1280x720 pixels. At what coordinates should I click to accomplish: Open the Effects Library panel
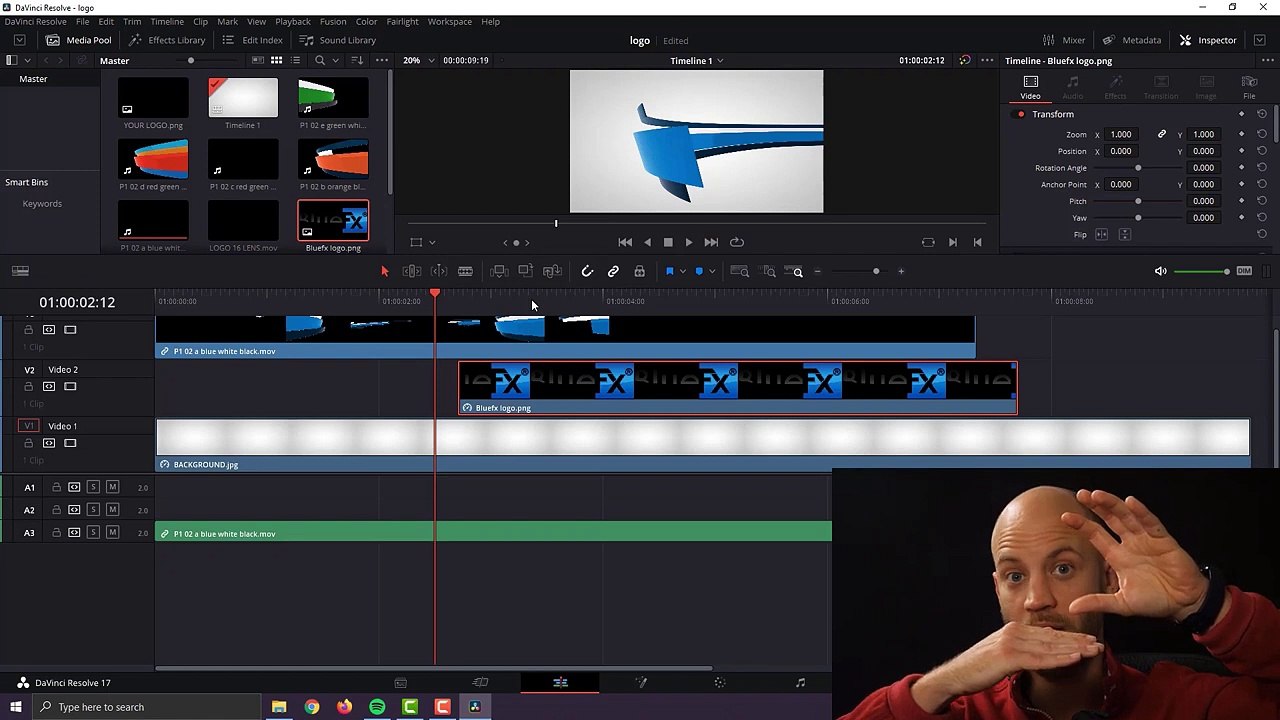pos(167,40)
